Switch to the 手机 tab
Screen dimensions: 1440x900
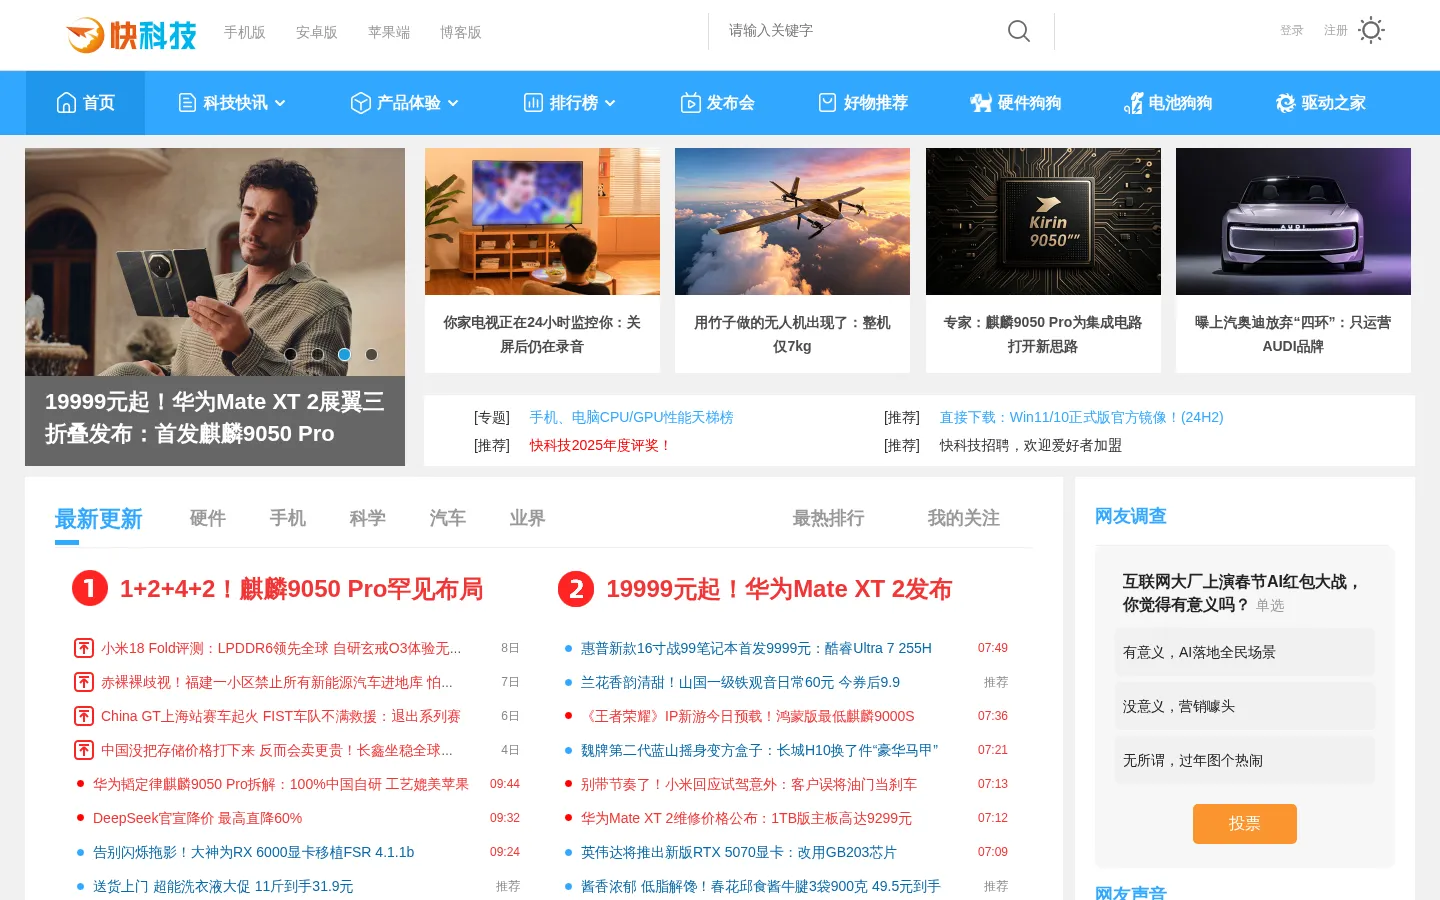(x=288, y=518)
